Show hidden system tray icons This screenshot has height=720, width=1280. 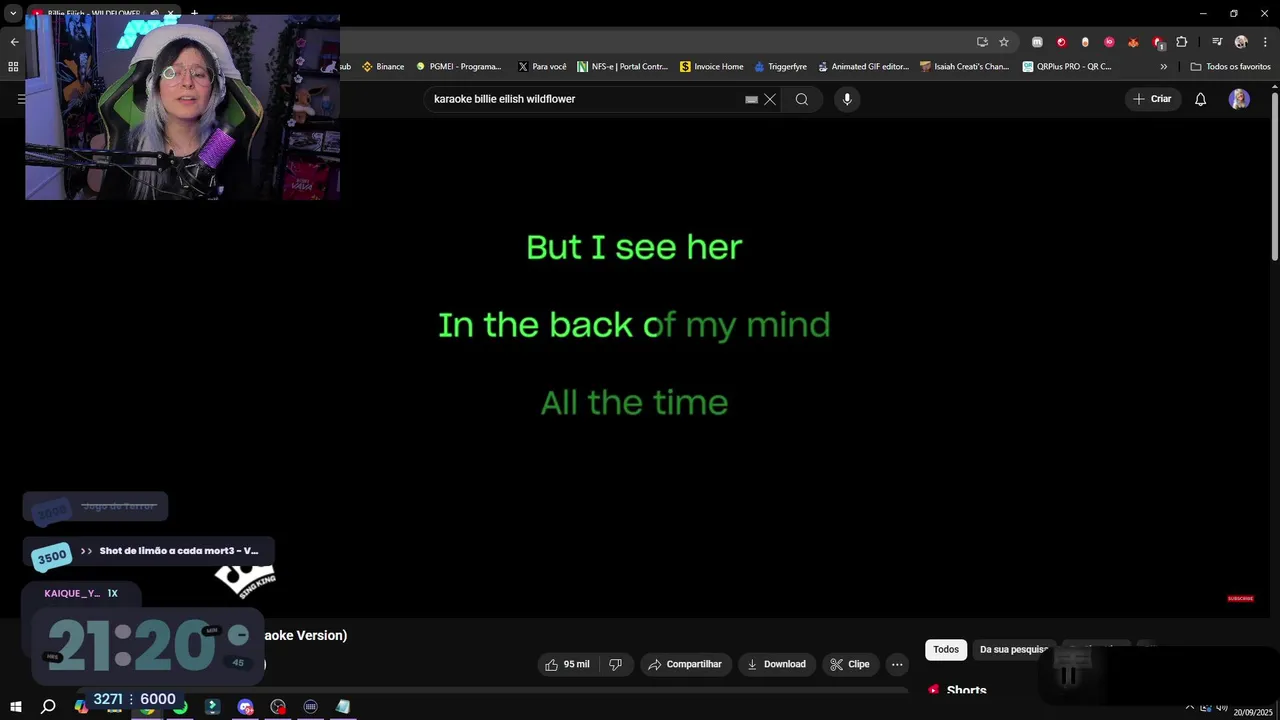click(1190, 707)
